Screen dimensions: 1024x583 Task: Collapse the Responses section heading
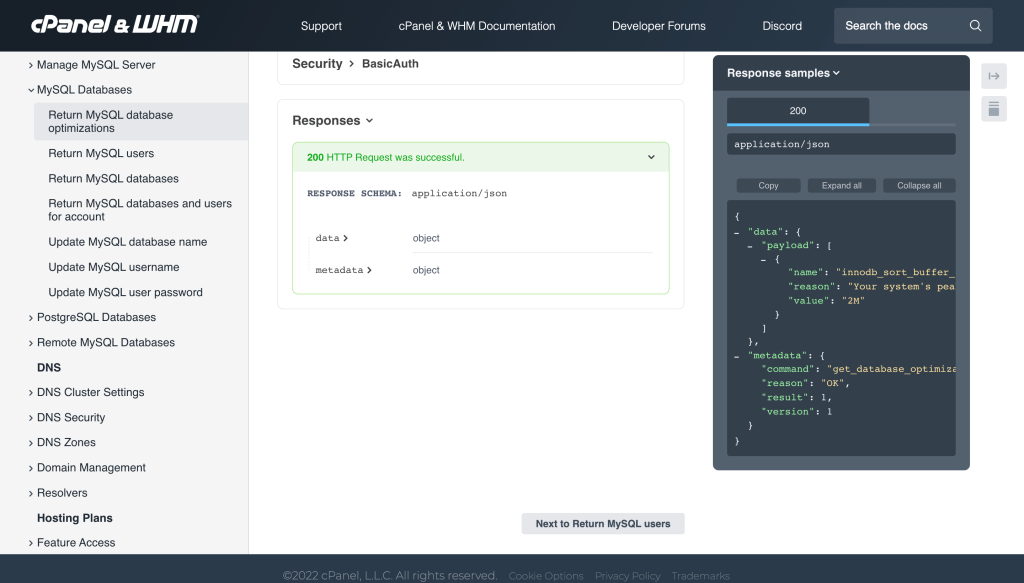[x=332, y=121]
